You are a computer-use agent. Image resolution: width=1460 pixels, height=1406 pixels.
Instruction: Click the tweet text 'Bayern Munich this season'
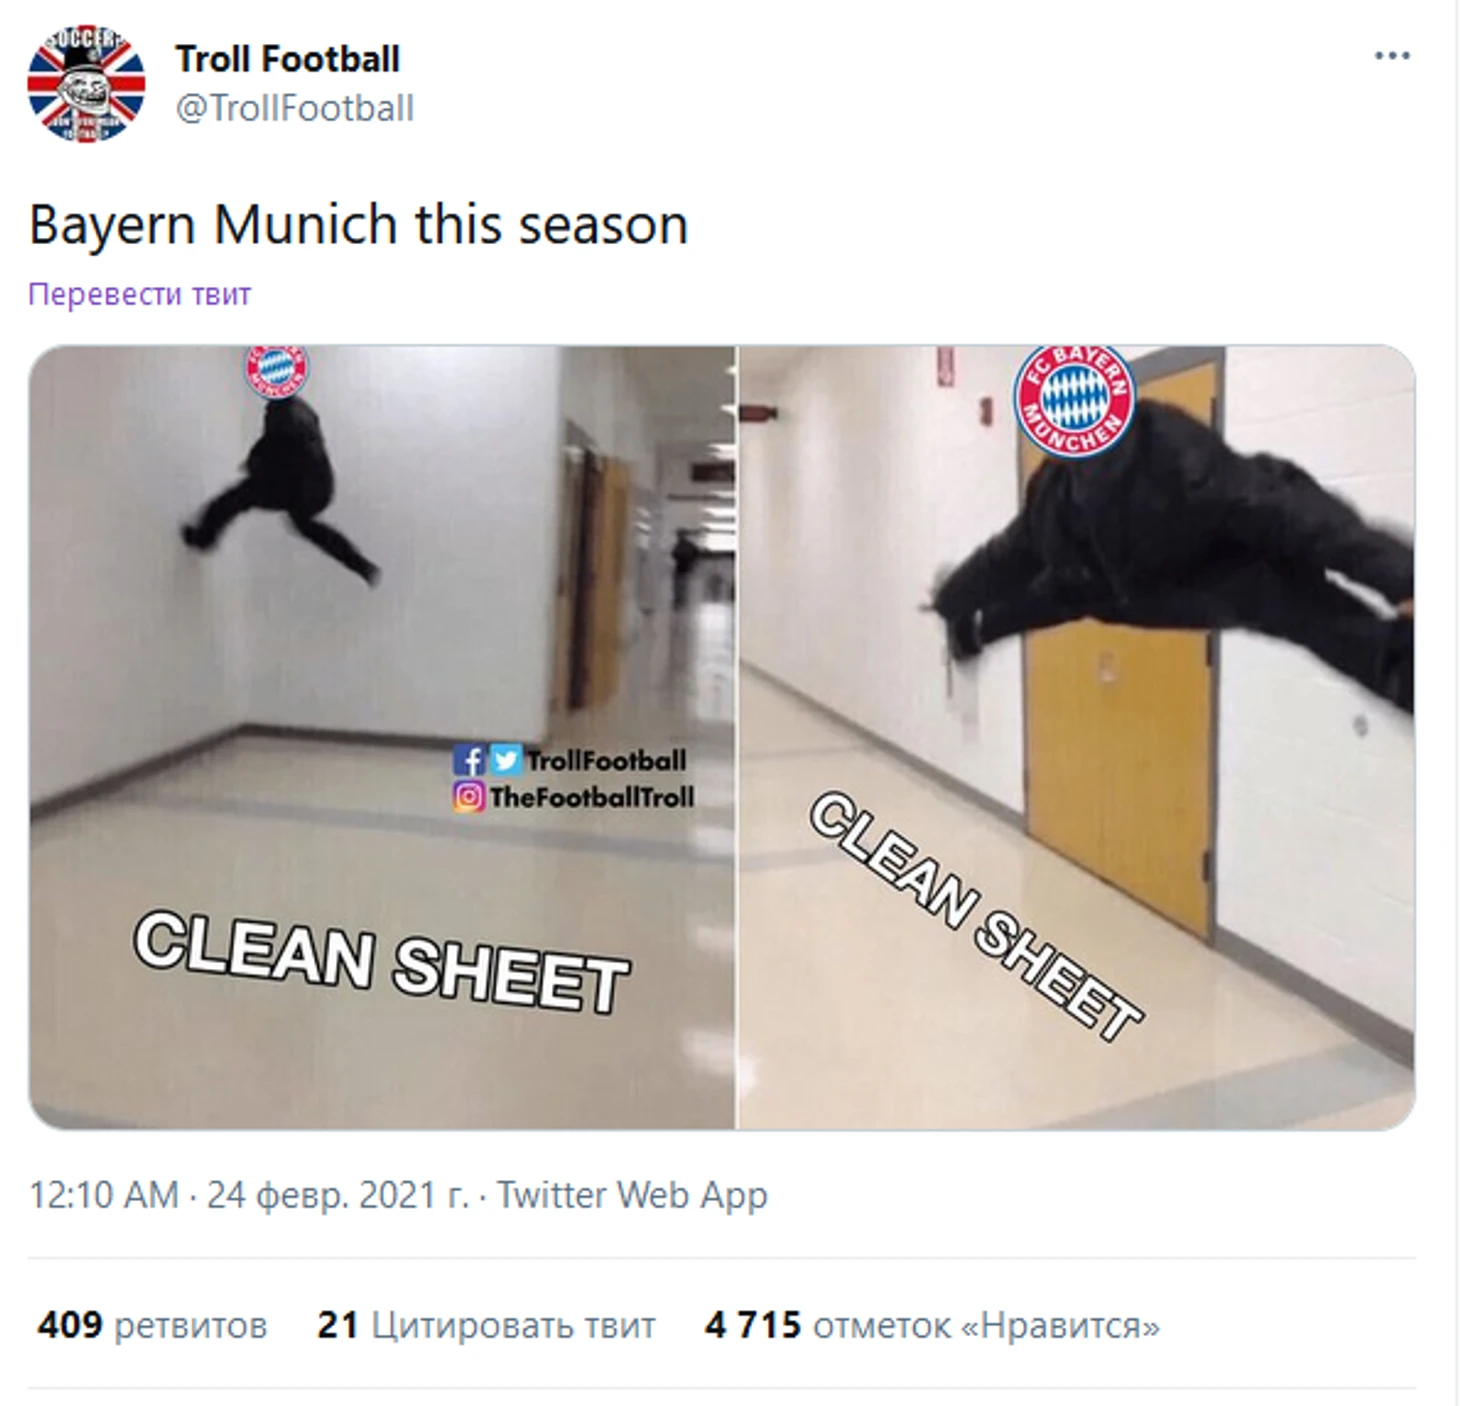coord(358,225)
